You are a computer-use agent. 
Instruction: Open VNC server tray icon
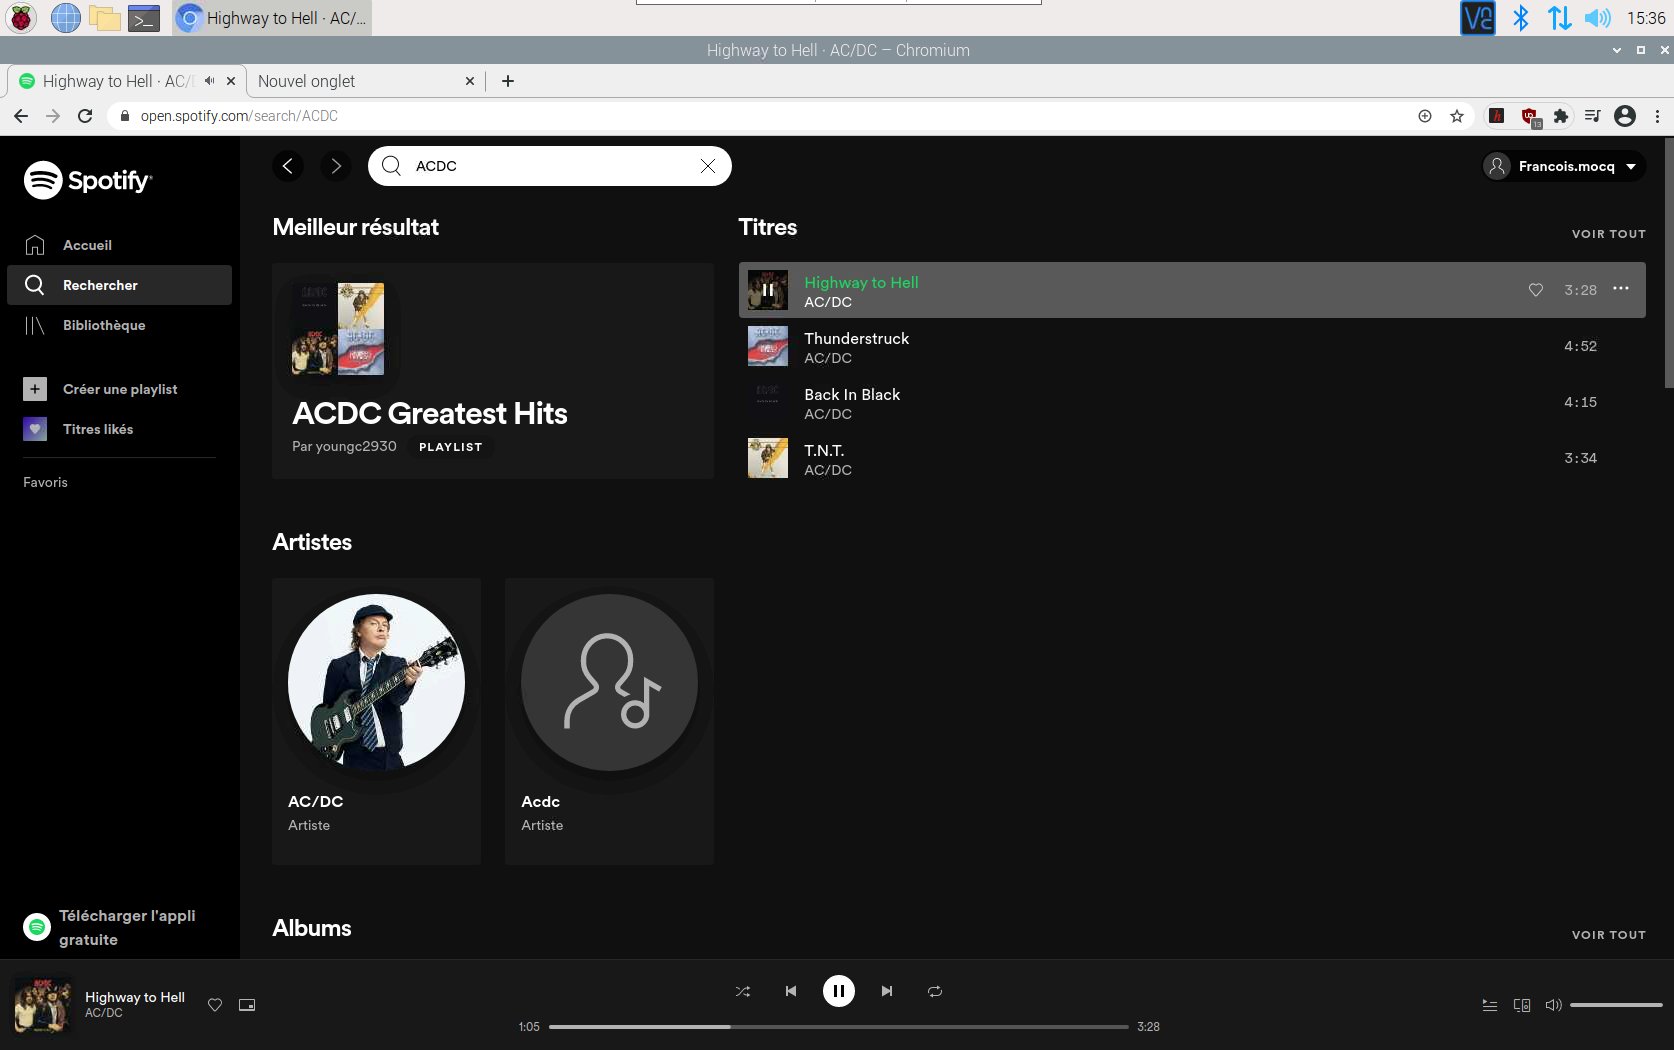pyautogui.click(x=1477, y=18)
